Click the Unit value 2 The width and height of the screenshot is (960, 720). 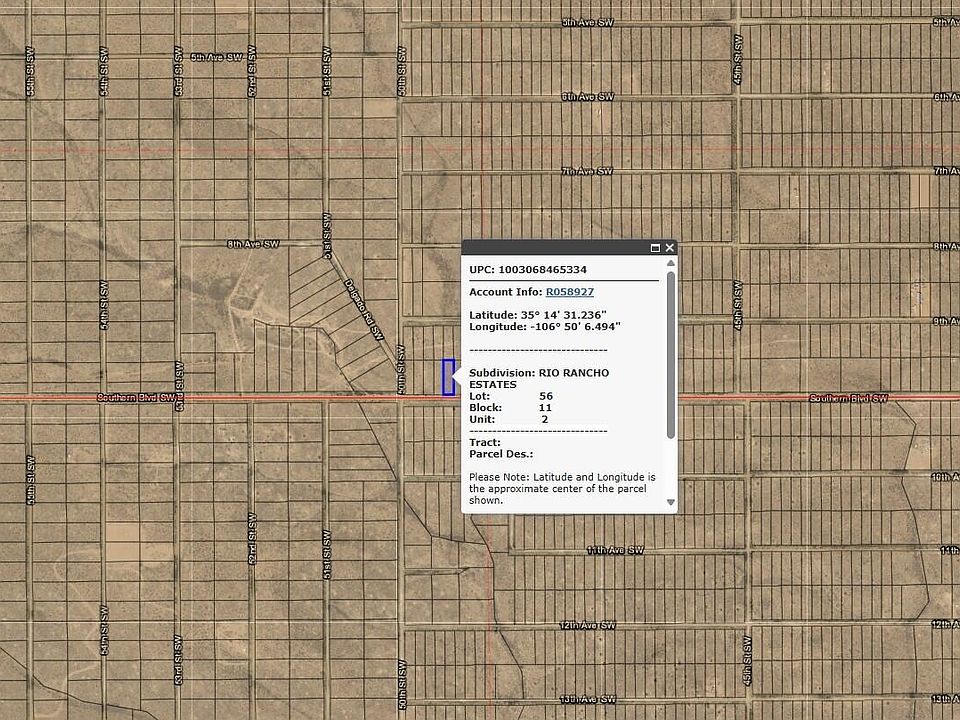click(x=545, y=419)
